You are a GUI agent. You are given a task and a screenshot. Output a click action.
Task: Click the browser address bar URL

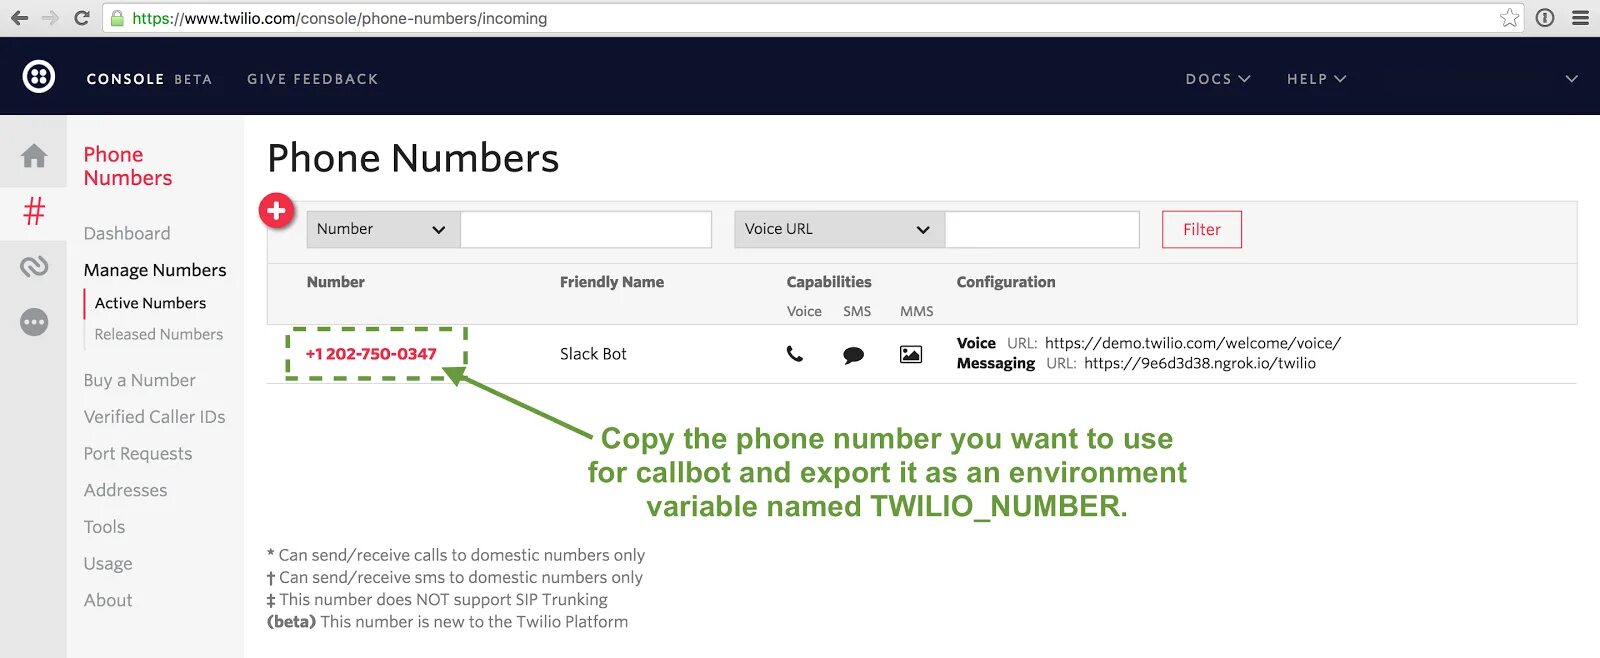340,18
